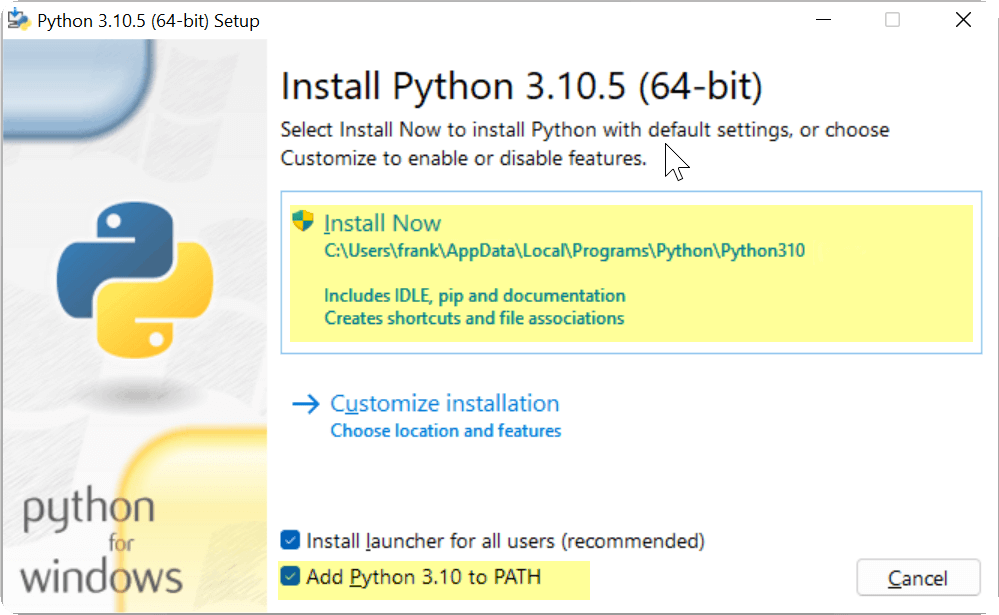Click 'Install launcher for all users (recommended)' label
The width and height of the screenshot is (999, 615).
pos(505,541)
